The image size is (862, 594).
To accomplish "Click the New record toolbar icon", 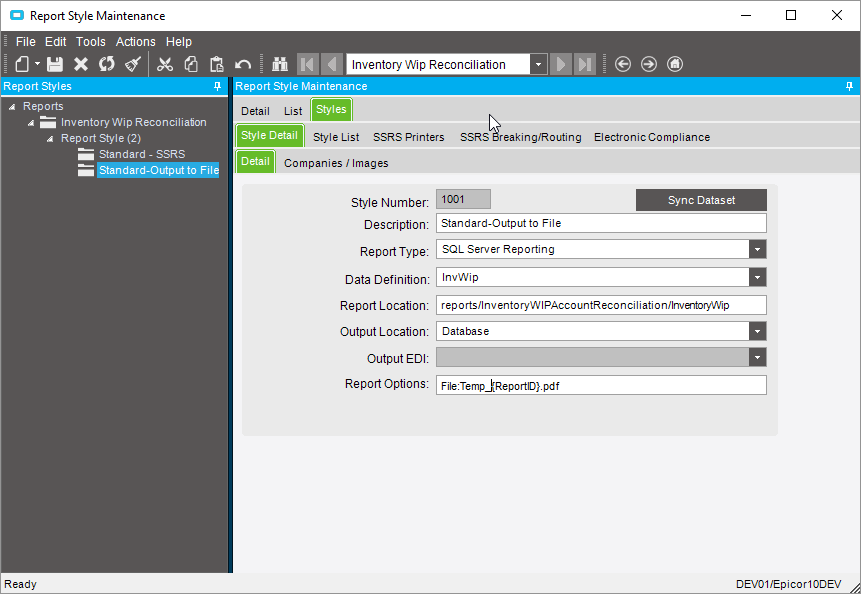I will point(22,64).
